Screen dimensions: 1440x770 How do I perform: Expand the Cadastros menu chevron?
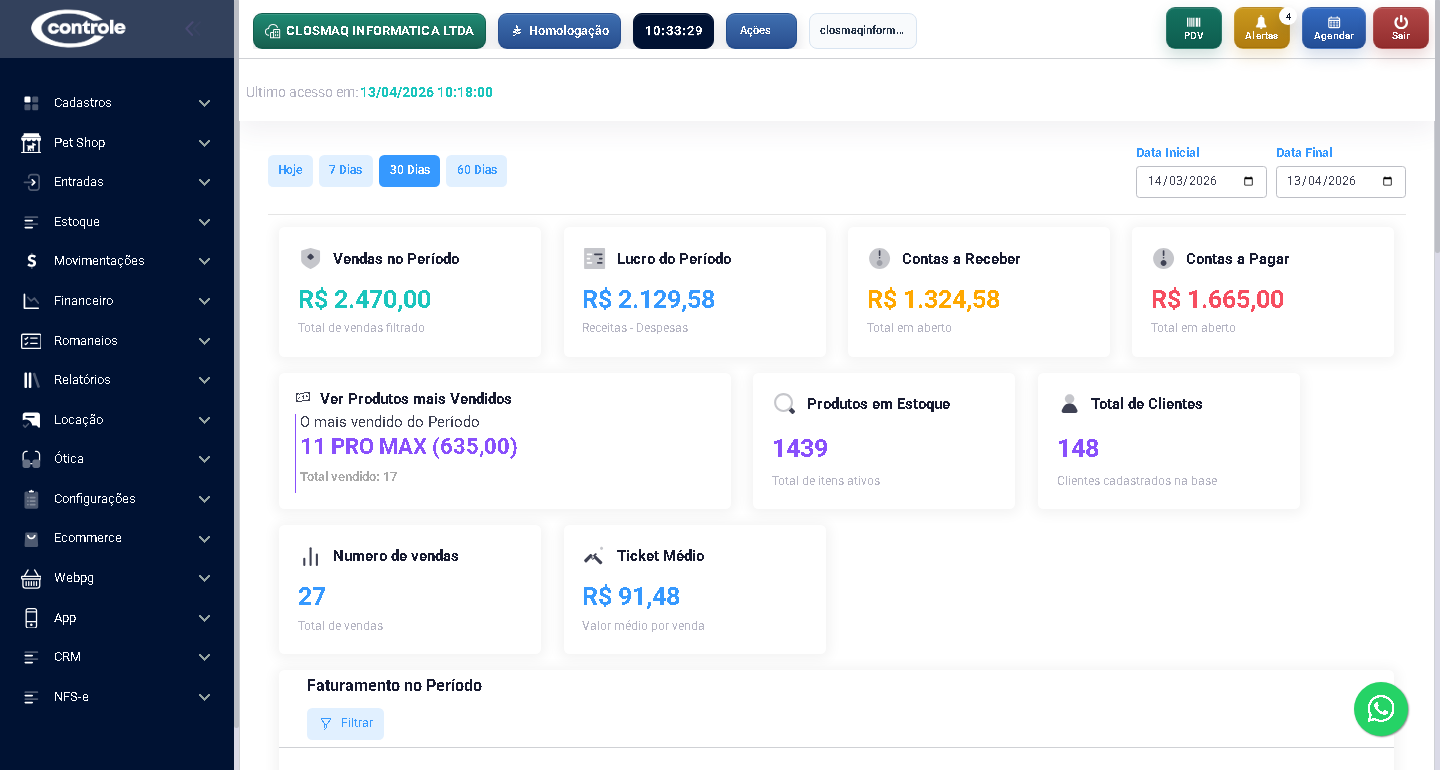(x=204, y=103)
